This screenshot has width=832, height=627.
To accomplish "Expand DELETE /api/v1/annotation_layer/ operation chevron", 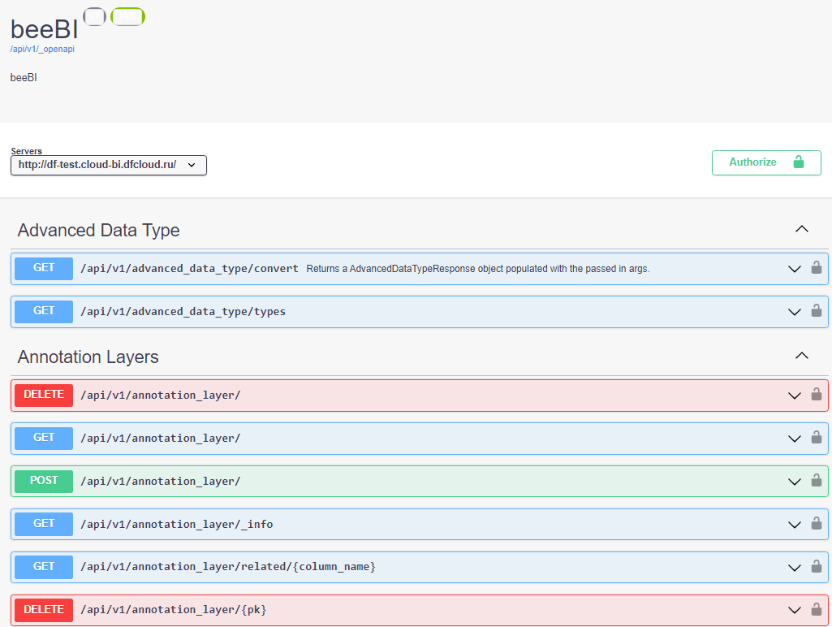I will tap(794, 396).
